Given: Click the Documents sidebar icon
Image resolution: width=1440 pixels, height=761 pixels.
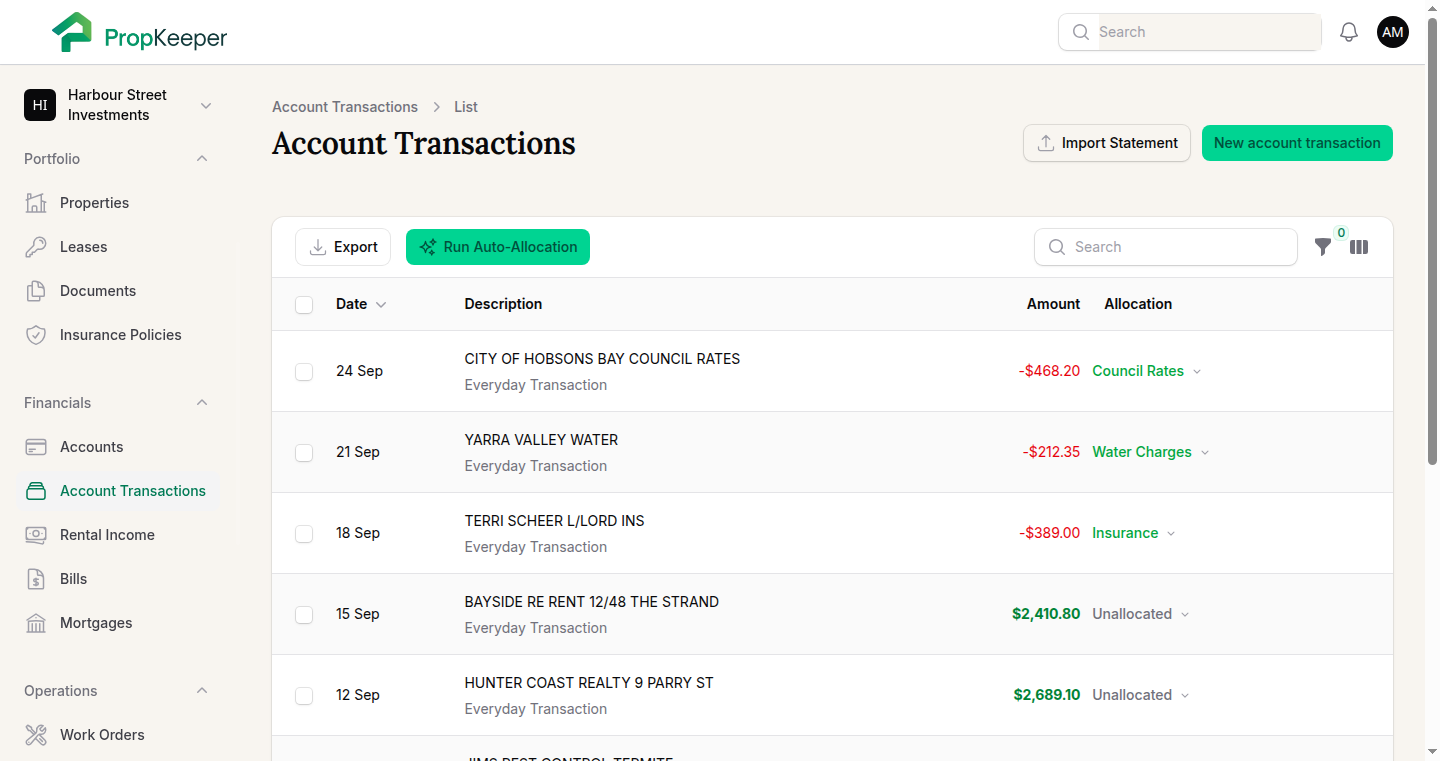Looking at the screenshot, I should 36,291.
